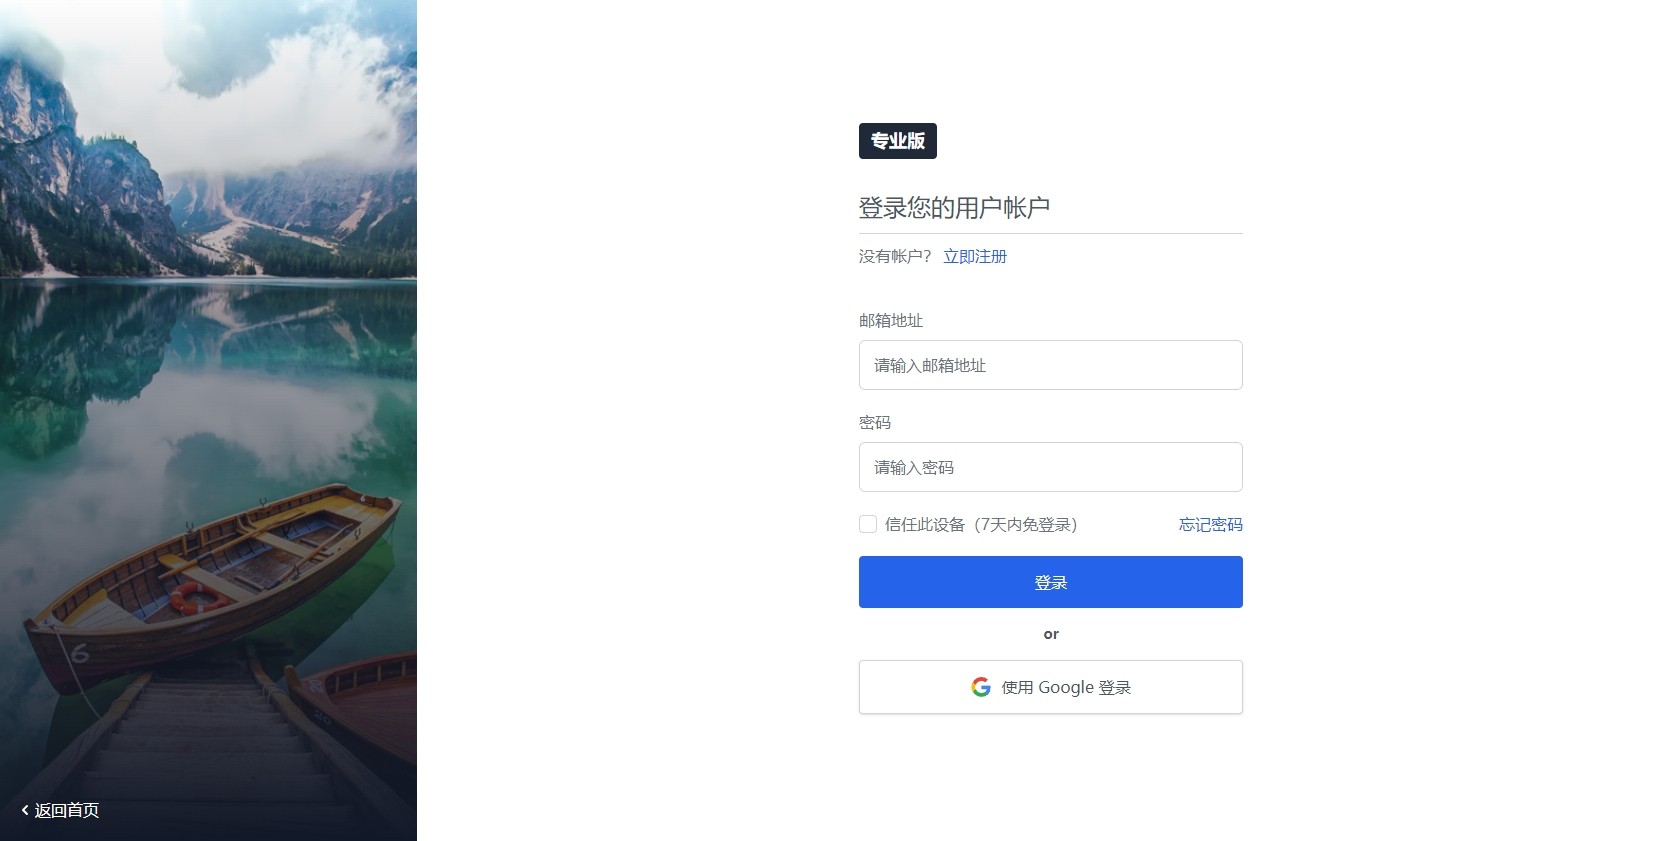This screenshot has width=1653, height=841.
Task: Focus the 请输入邮箱地址 email field
Action: pos(1051,365)
